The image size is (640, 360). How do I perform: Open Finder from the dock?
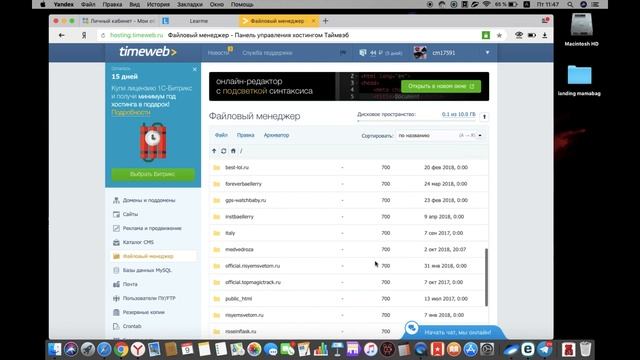[x=54, y=349]
